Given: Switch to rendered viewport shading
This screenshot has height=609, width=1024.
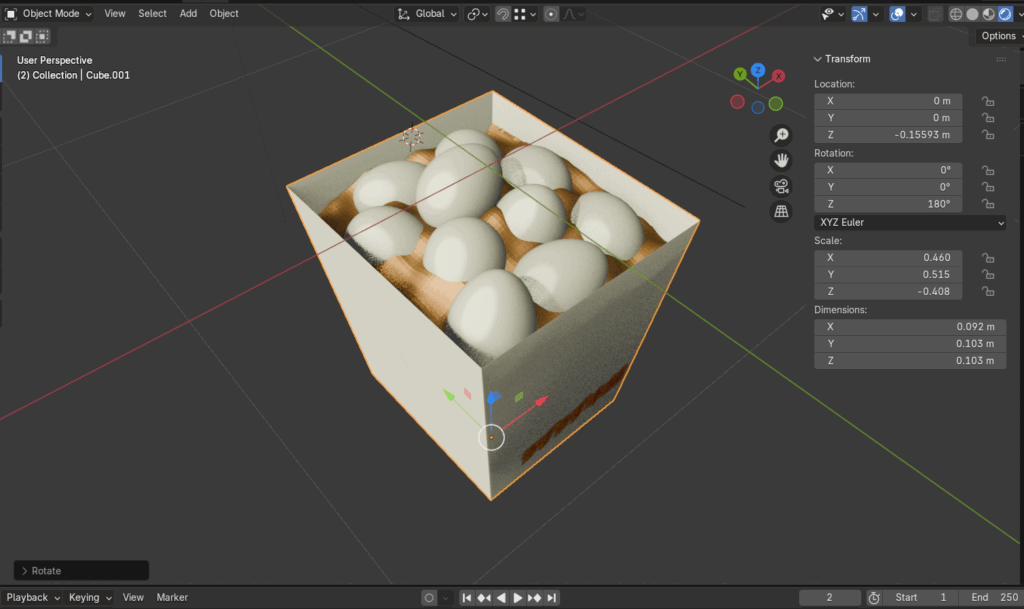Looking at the screenshot, I should pyautogui.click(x=1006, y=14).
